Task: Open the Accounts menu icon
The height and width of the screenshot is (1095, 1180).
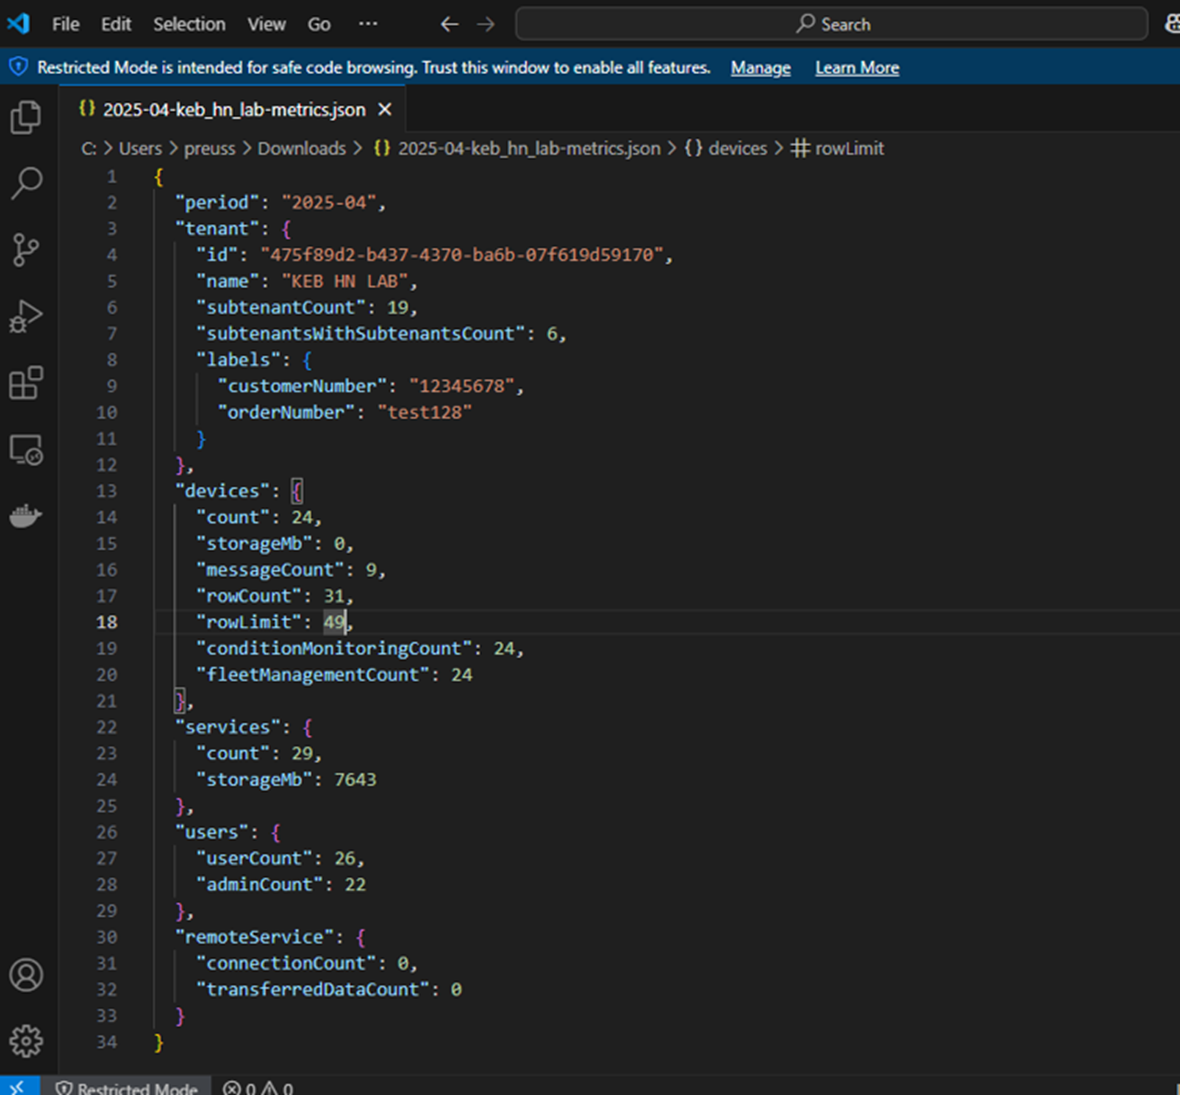Action: tap(26, 974)
